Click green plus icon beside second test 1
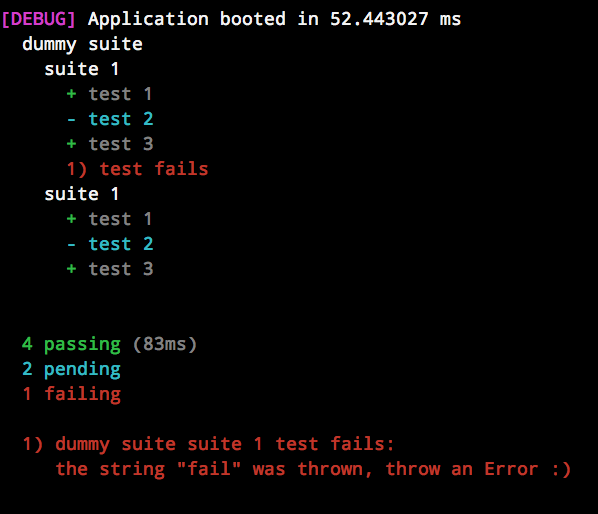Image resolution: width=598 pixels, height=514 pixels. [x=71, y=219]
